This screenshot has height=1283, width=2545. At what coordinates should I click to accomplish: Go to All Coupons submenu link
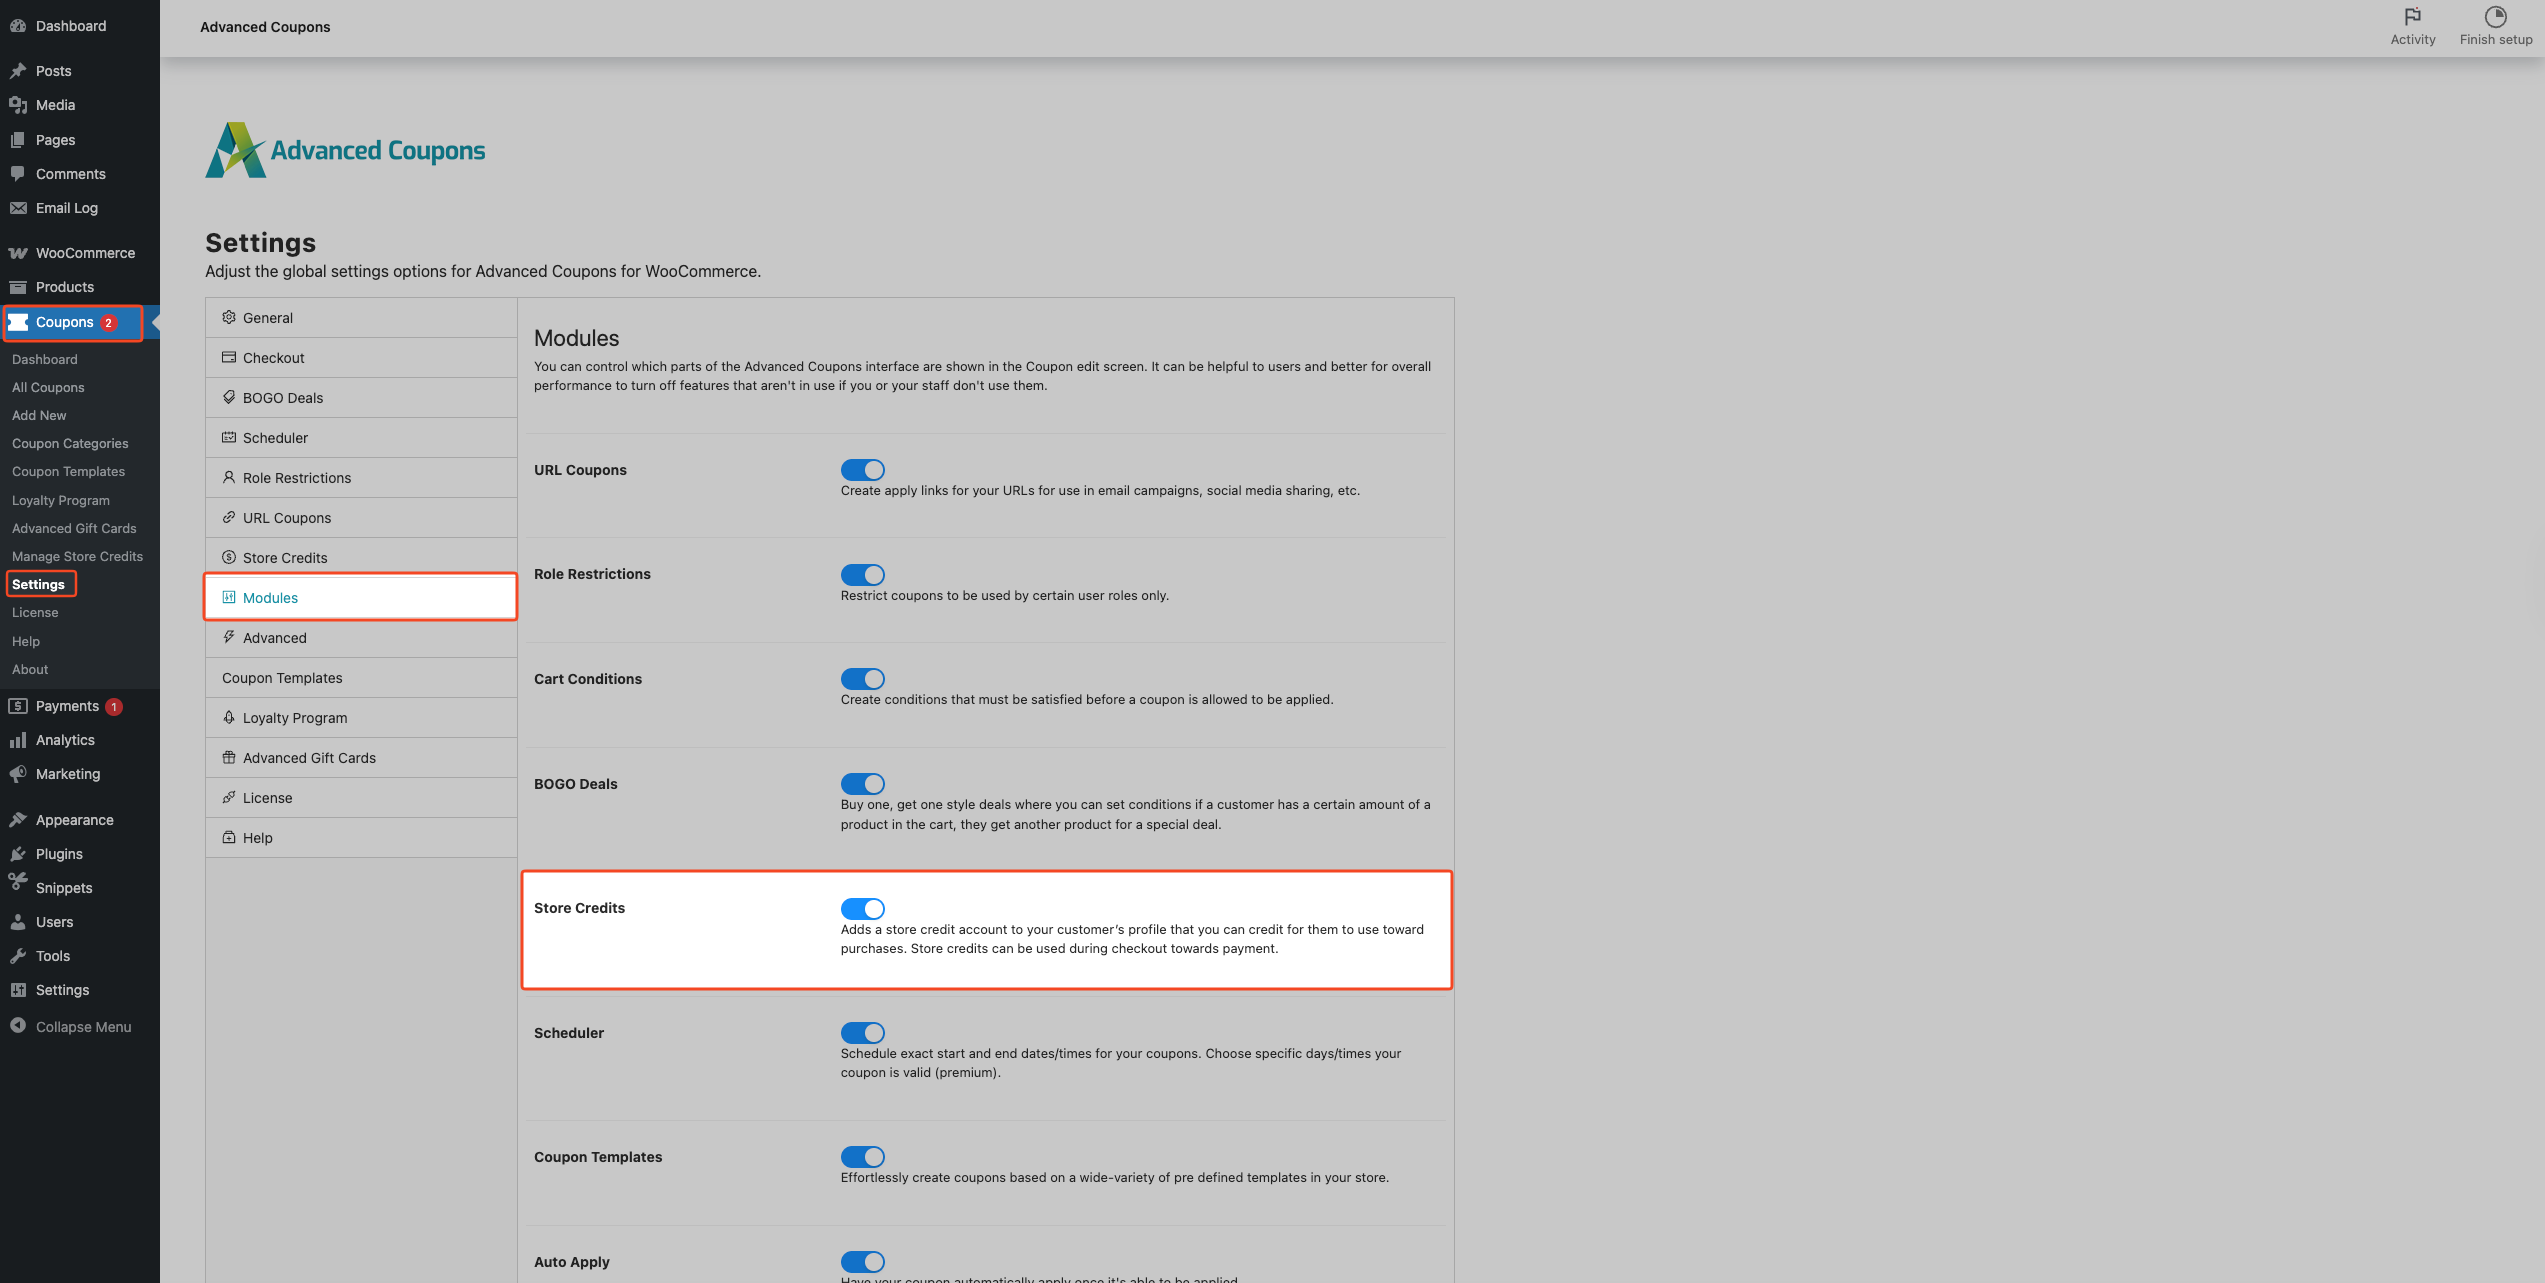(48, 388)
